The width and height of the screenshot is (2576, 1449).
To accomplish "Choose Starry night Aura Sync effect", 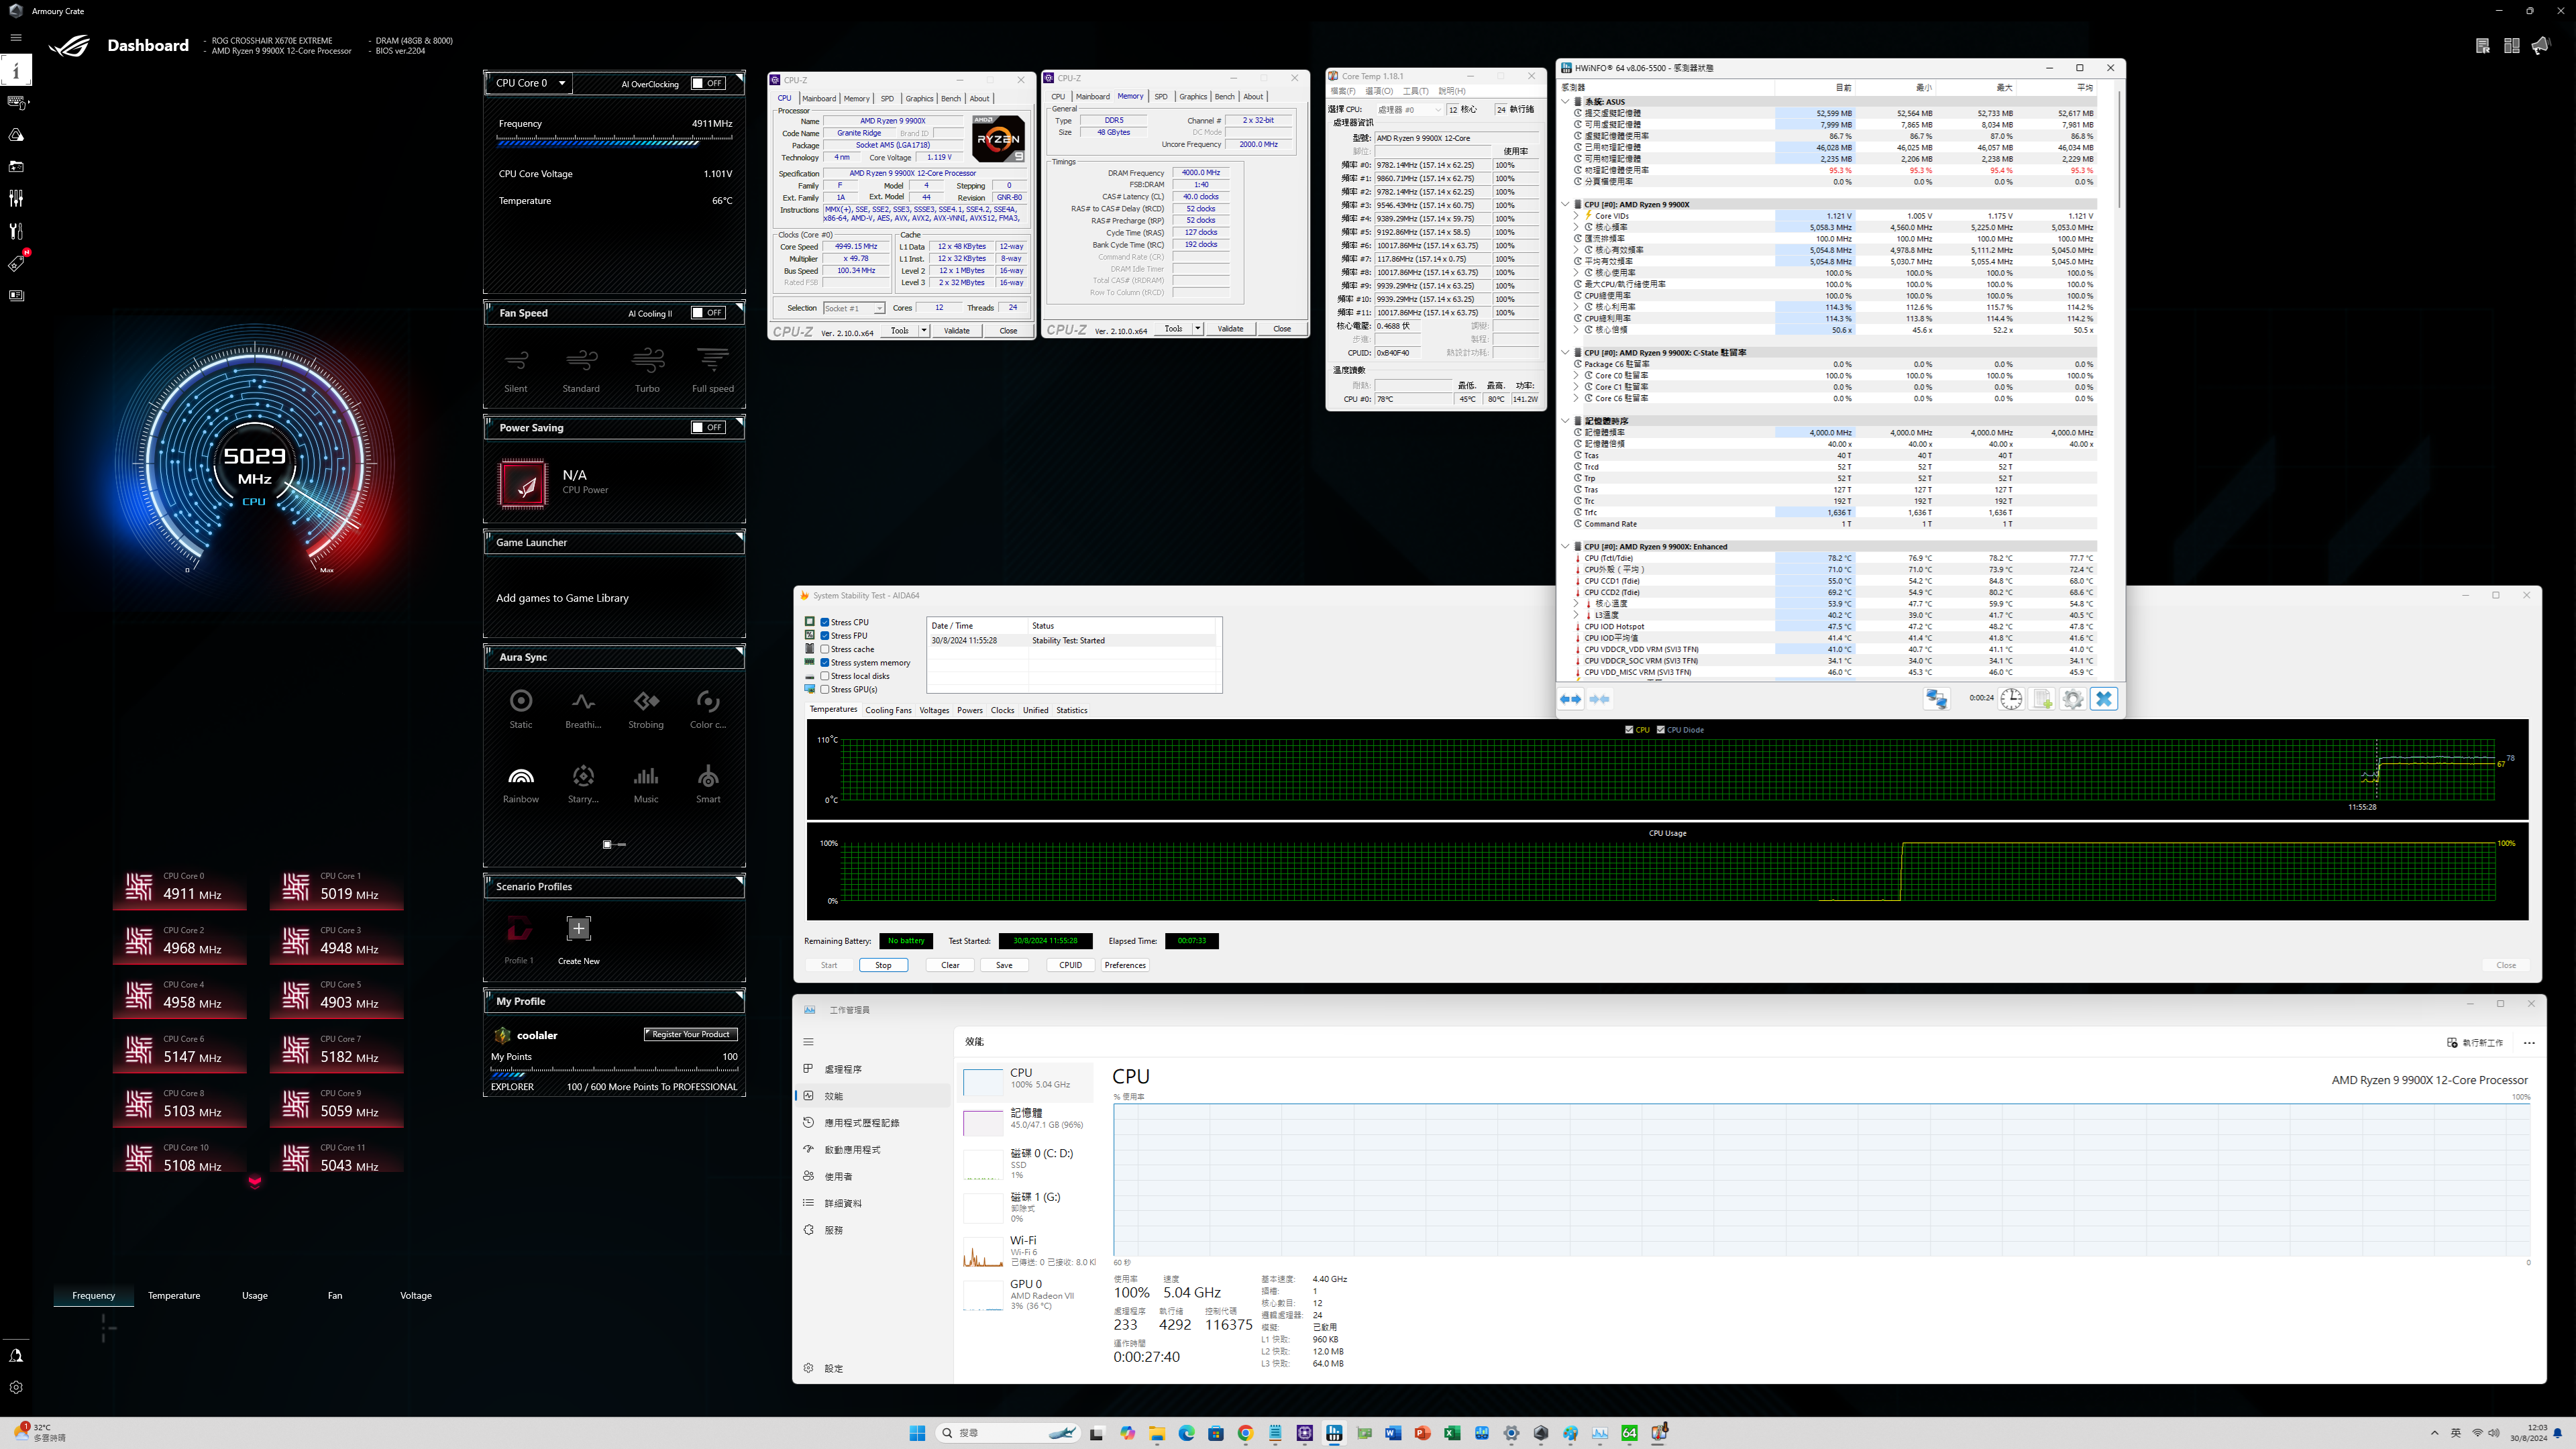I will tap(583, 784).
